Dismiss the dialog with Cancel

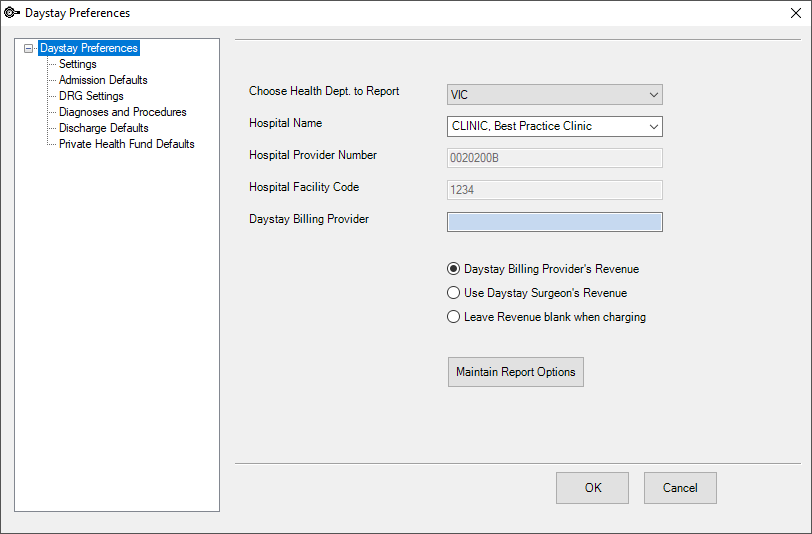click(680, 488)
